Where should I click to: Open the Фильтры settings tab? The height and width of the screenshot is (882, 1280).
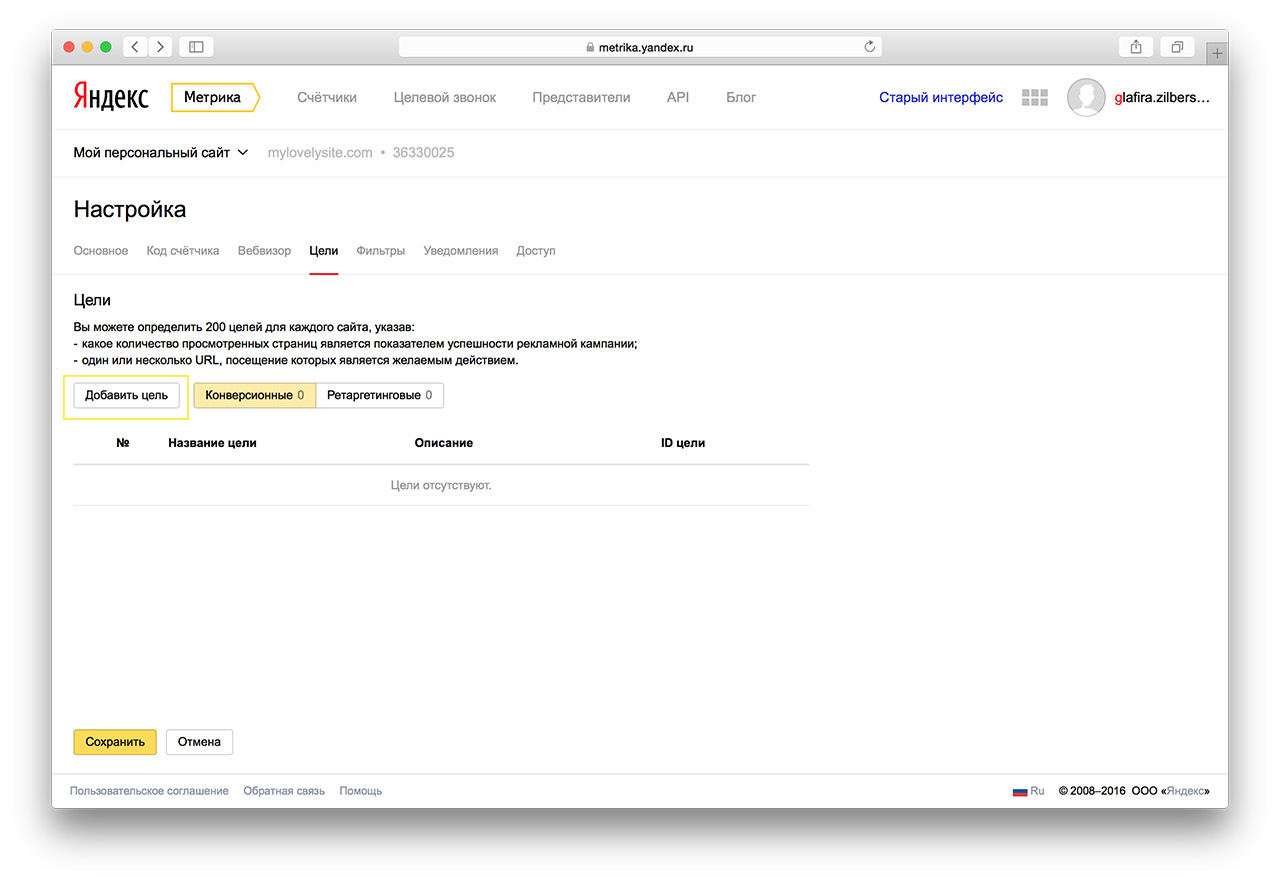(380, 251)
